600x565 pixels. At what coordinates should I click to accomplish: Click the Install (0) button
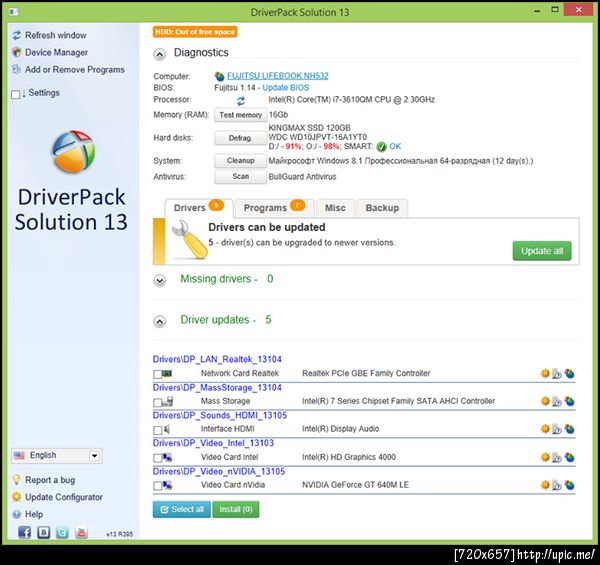click(x=236, y=510)
